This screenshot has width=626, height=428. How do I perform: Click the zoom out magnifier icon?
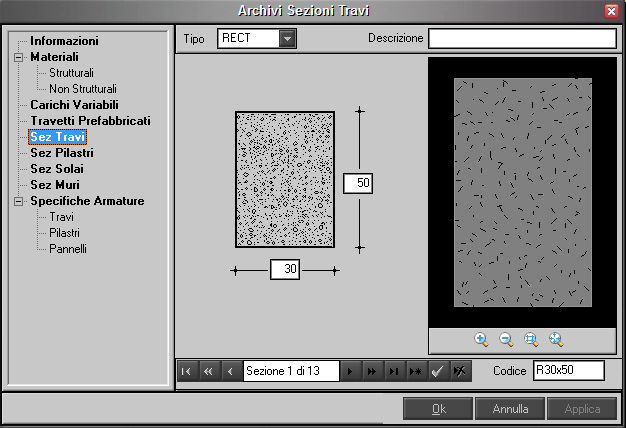coord(506,340)
